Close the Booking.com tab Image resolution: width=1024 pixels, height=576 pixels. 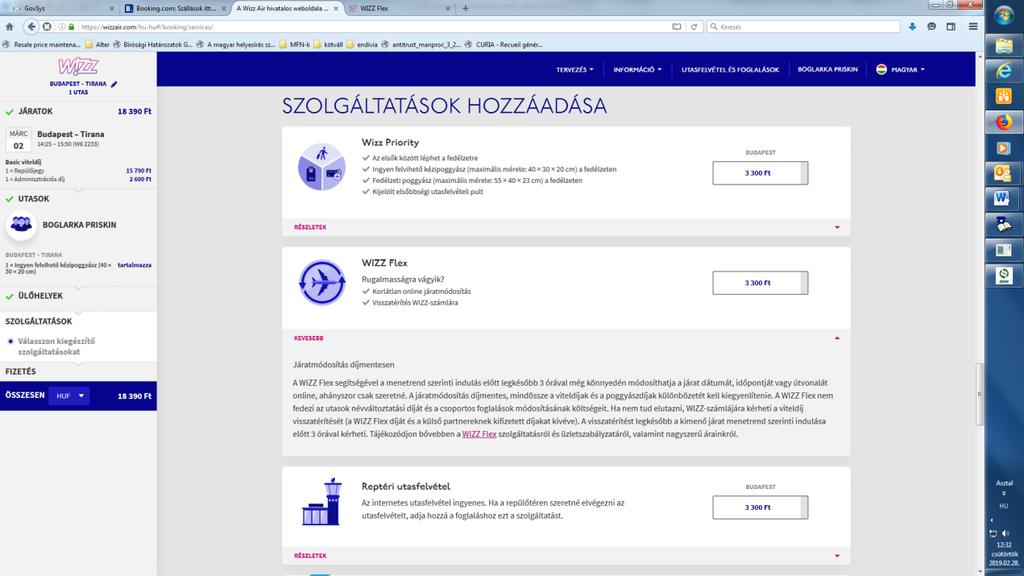pyautogui.click(x=224, y=8)
